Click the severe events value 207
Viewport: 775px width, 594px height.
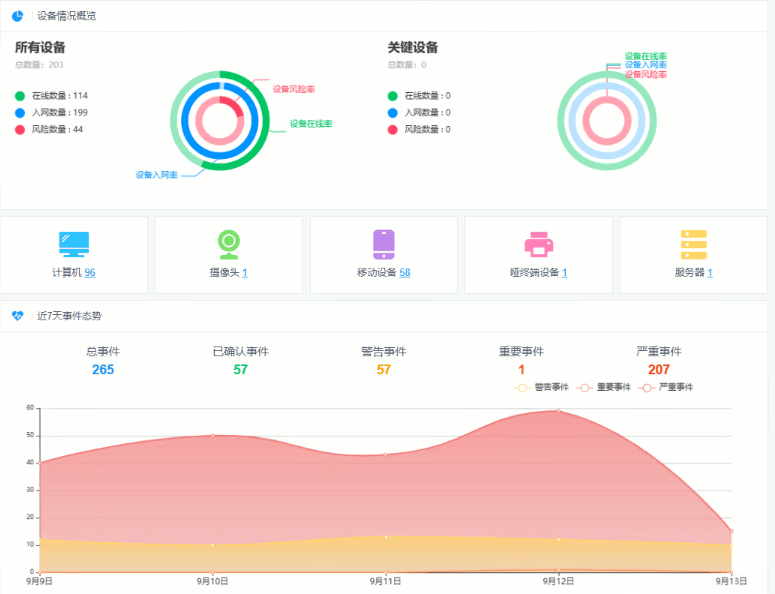(658, 370)
